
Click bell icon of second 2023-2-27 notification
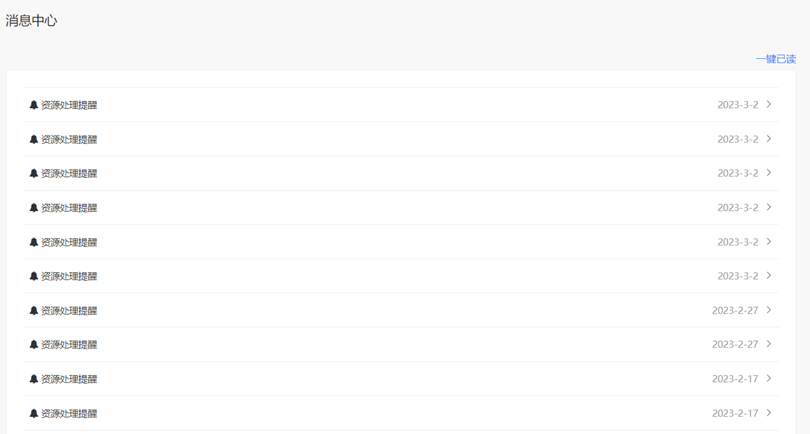(x=34, y=345)
